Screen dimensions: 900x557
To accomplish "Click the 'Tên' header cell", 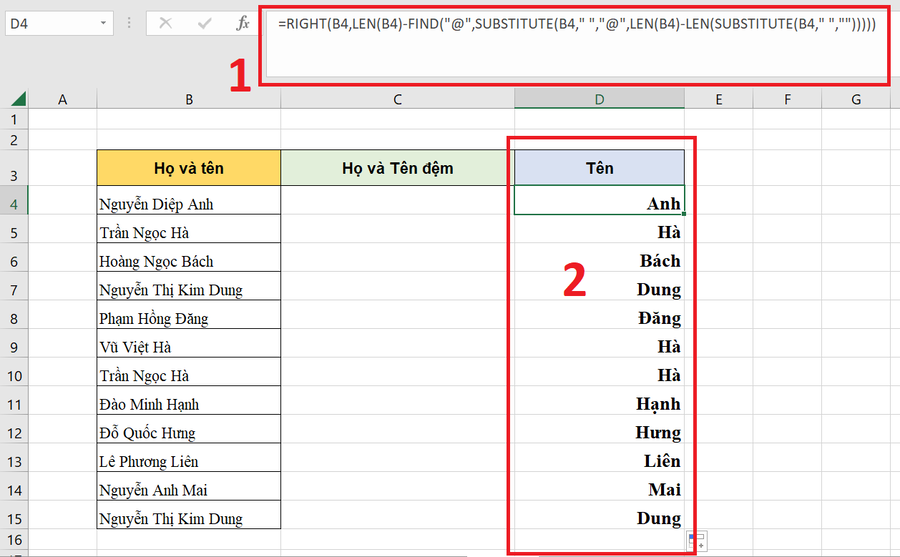I will 599,168.
